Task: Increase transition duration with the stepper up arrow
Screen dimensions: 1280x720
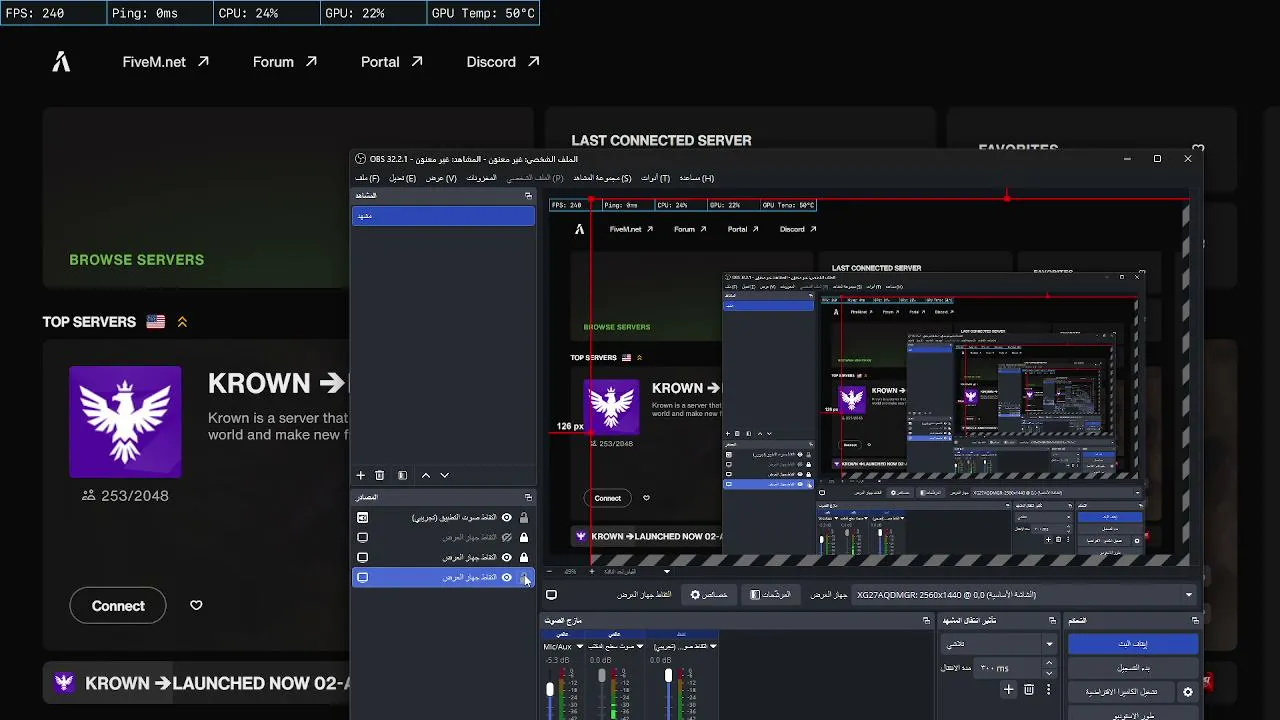Action: click(1049, 663)
